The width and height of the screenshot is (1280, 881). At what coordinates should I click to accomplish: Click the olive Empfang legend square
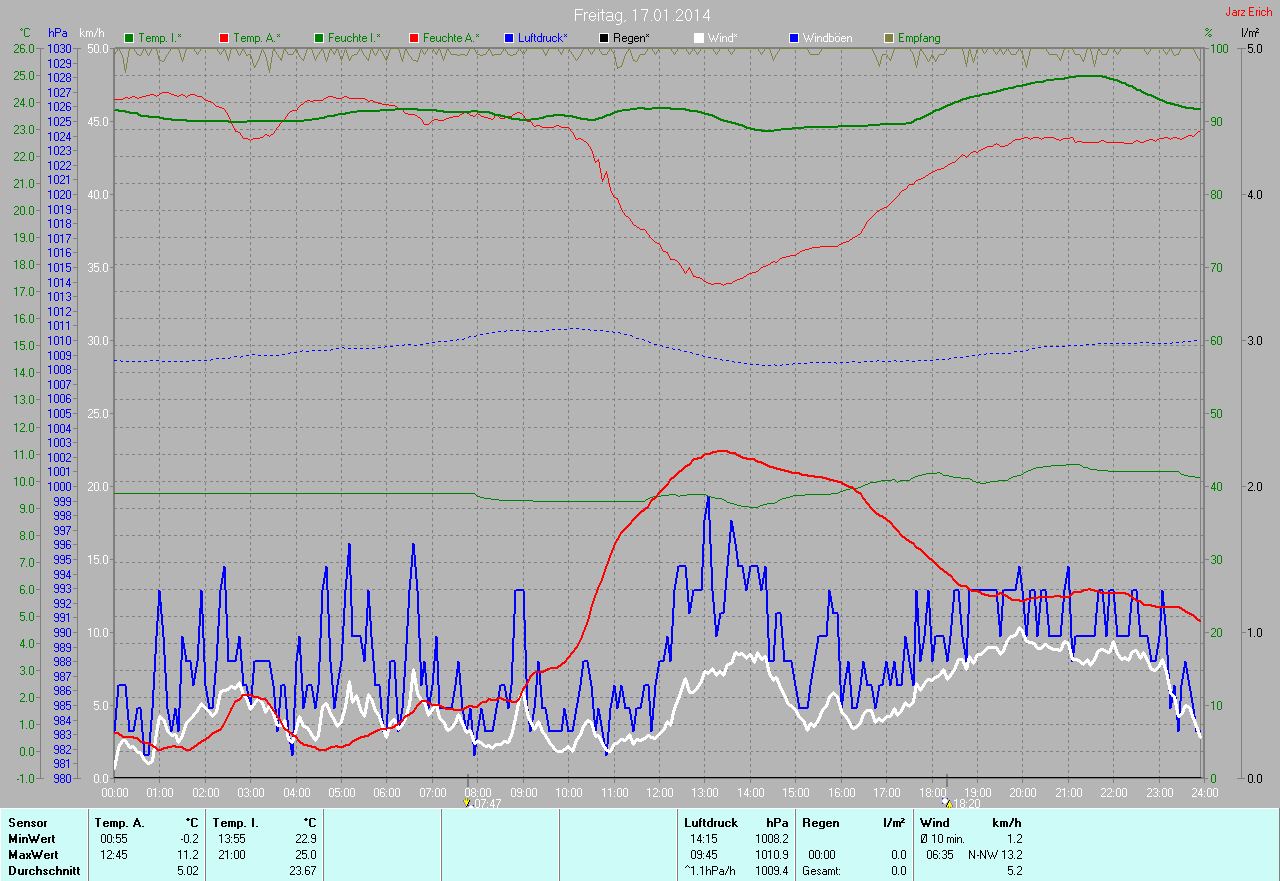click(889, 38)
